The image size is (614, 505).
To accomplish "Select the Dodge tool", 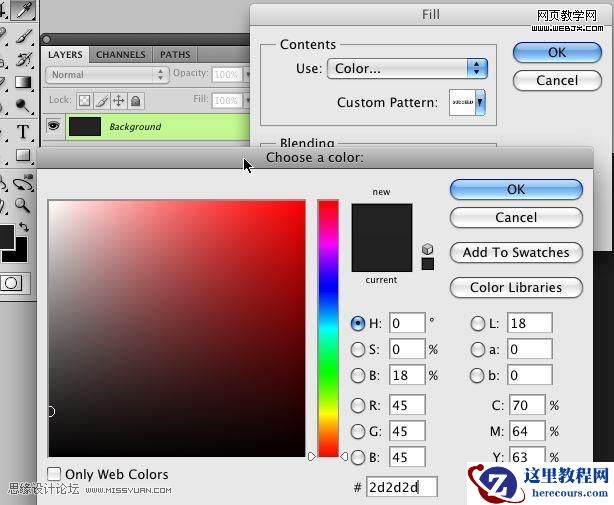I will pyautogui.click(x=23, y=105).
